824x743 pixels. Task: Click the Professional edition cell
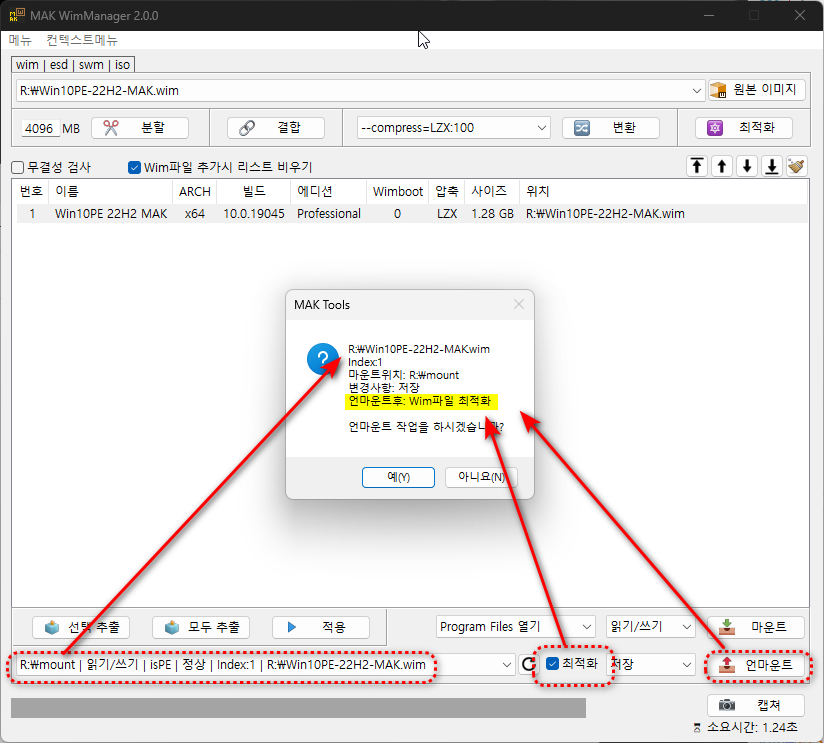[329, 214]
